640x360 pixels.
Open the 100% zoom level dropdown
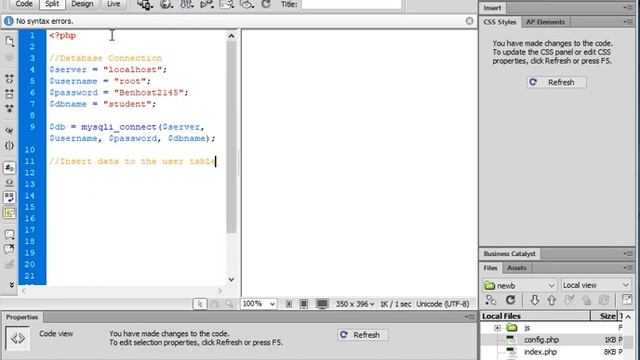[259, 304]
